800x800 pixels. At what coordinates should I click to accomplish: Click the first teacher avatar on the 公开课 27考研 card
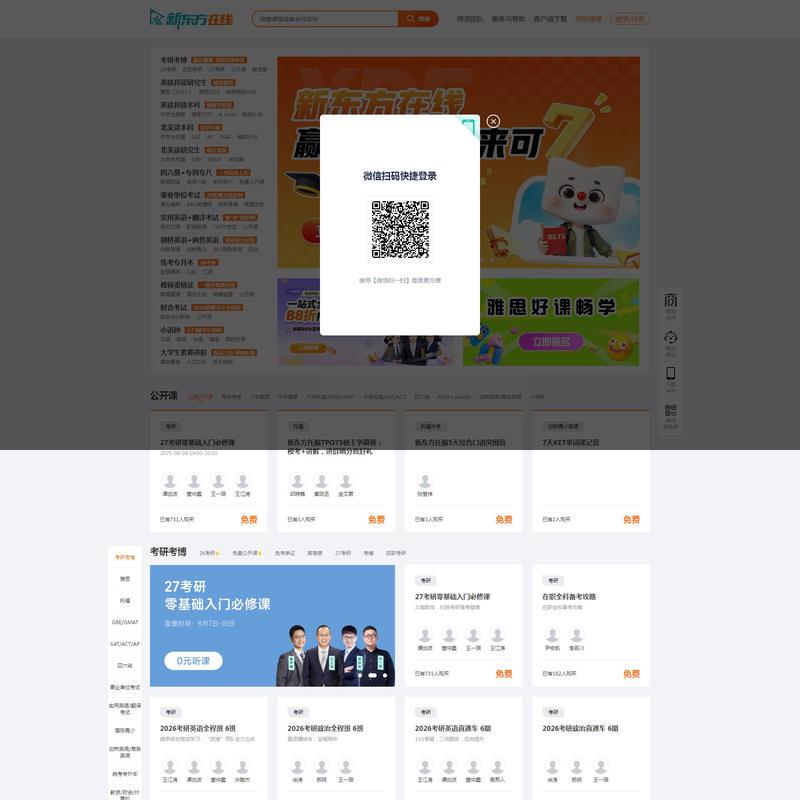coord(170,481)
